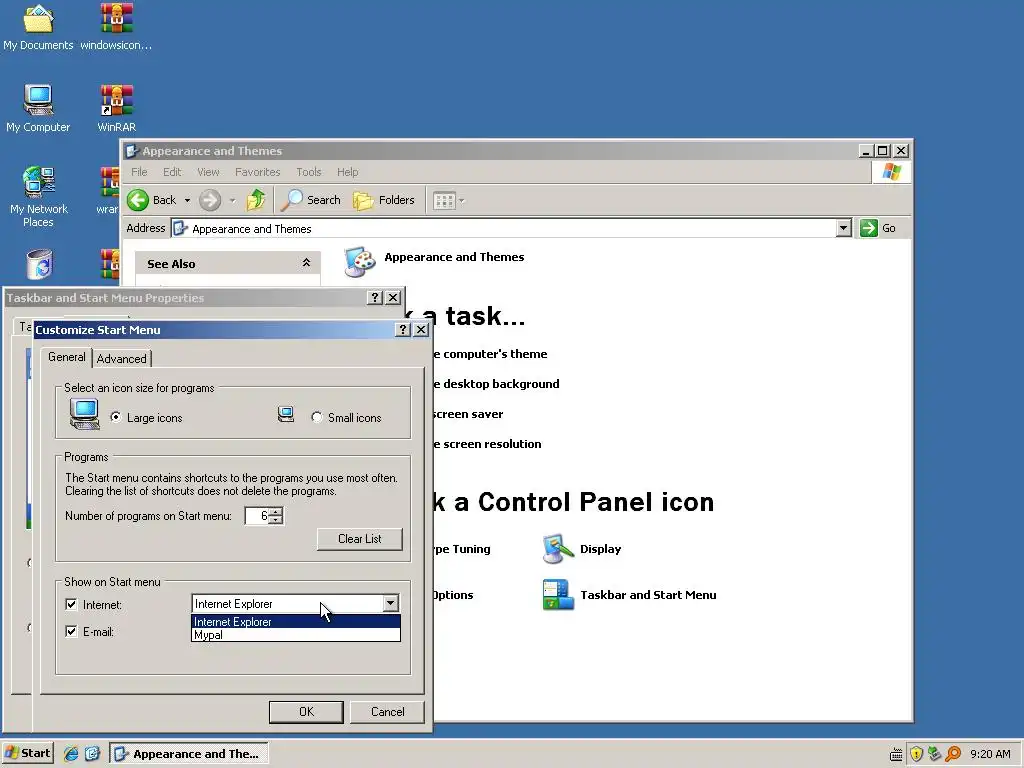Screen dimensions: 1024x768
Task: Open the Help menu
Action: point(347,172)
